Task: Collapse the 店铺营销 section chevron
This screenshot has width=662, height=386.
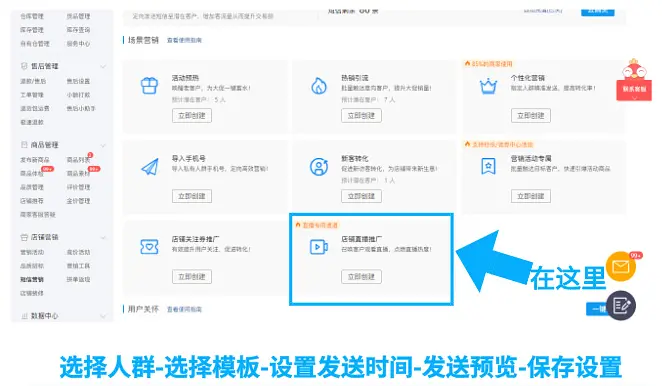Action: [x=103, y=238]
